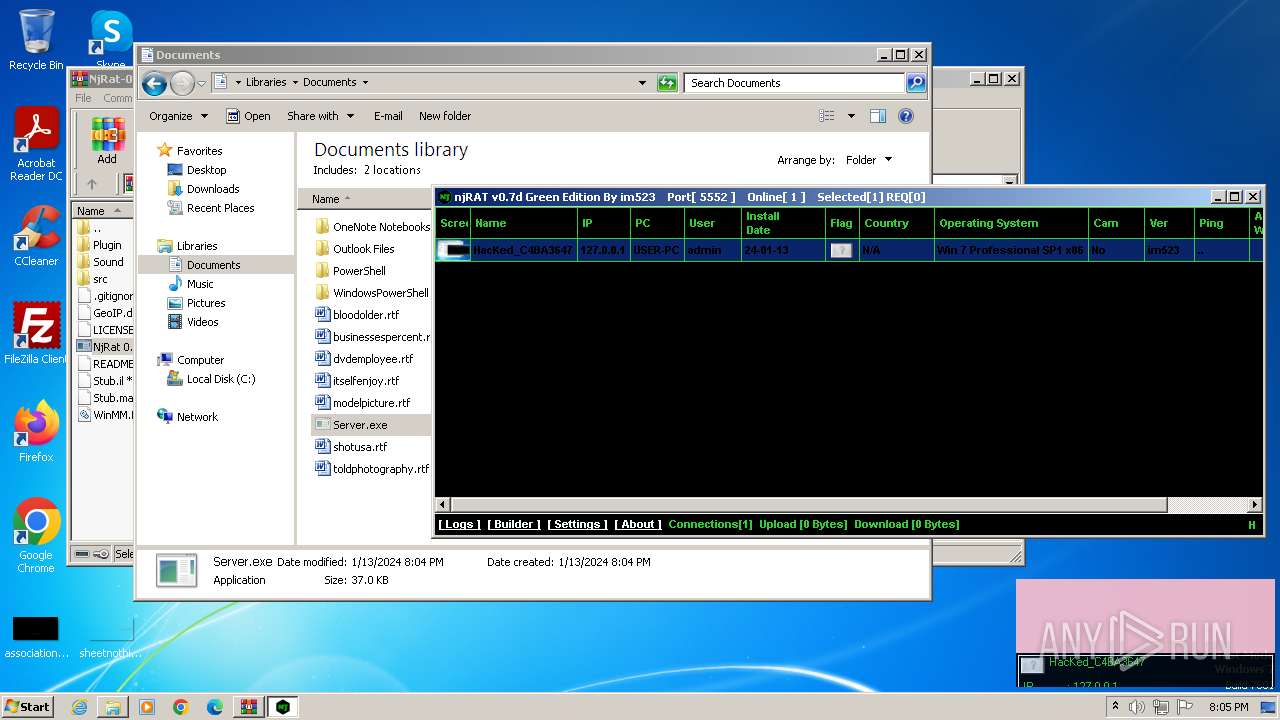Image resolution: width=1280 pixels, height=720 pixels.
Task: Expand the Documents breadcrumb arrow
Action: [x=365, y=83]
